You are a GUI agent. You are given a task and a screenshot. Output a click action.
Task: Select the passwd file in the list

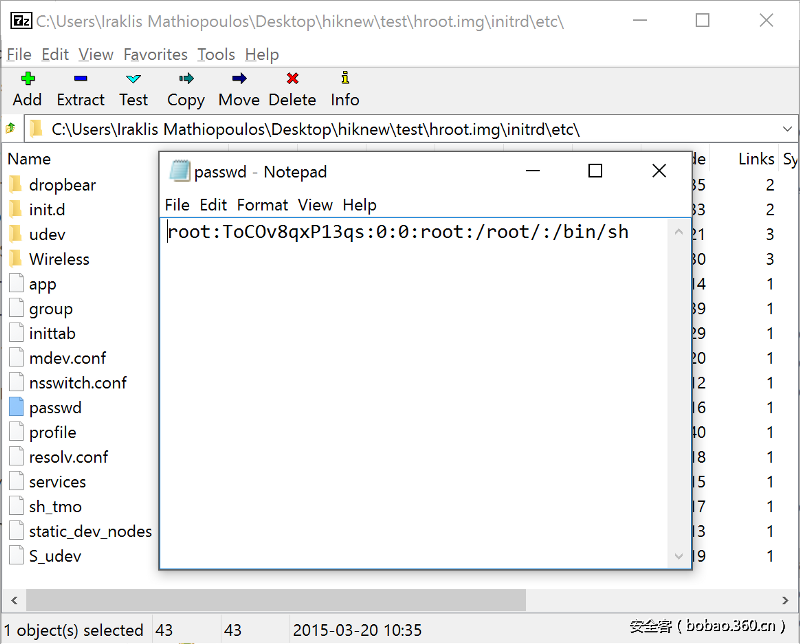54,407
